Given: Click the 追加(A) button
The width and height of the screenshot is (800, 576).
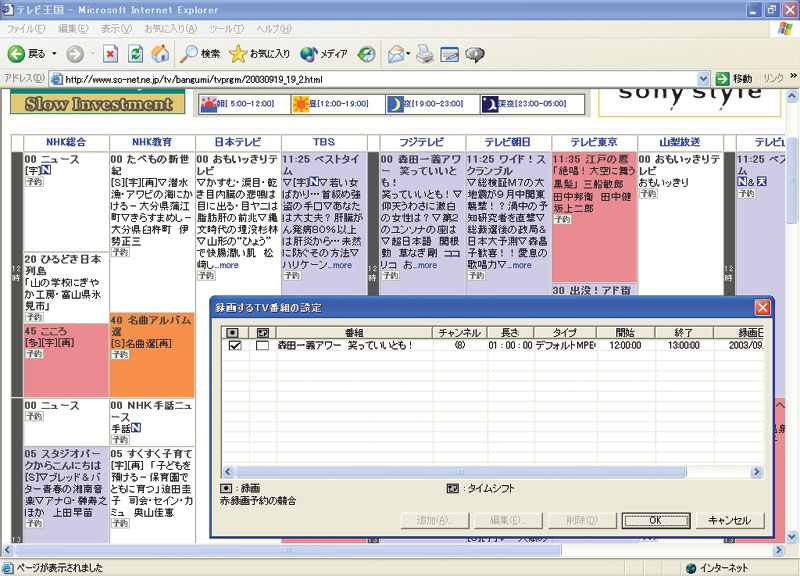Looking at the screenshot, I should (x=435, y=520).
